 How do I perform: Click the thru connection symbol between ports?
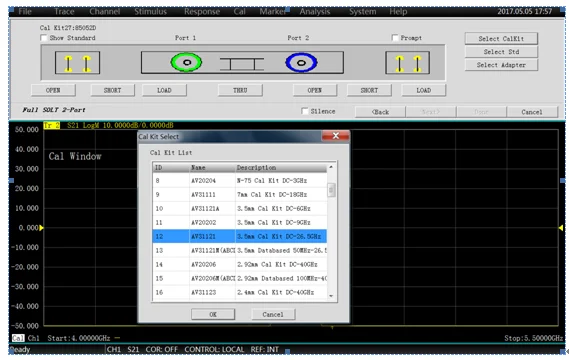point(242,64)
